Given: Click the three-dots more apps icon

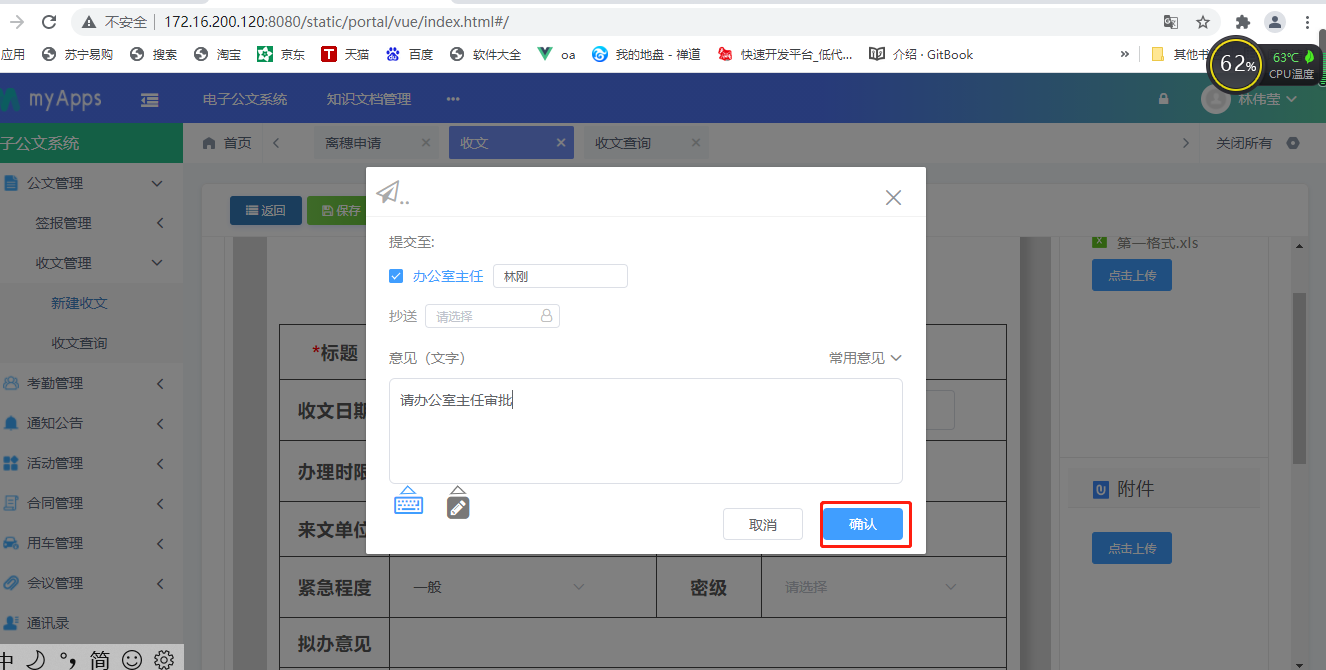Looking at the screenshot, I should (453, 99).
